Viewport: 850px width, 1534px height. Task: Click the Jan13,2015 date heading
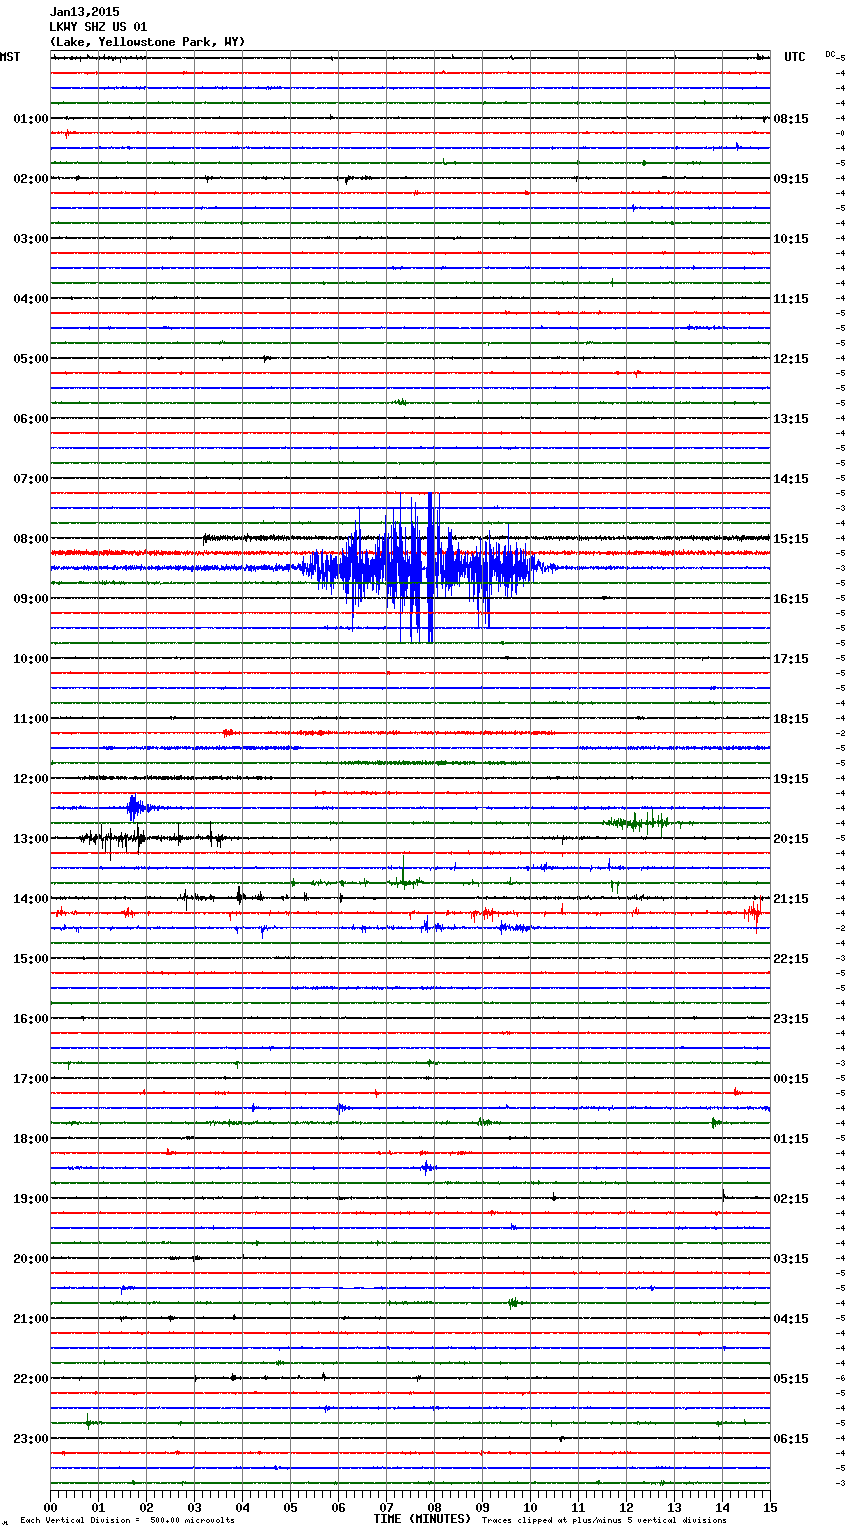(84, 12)
